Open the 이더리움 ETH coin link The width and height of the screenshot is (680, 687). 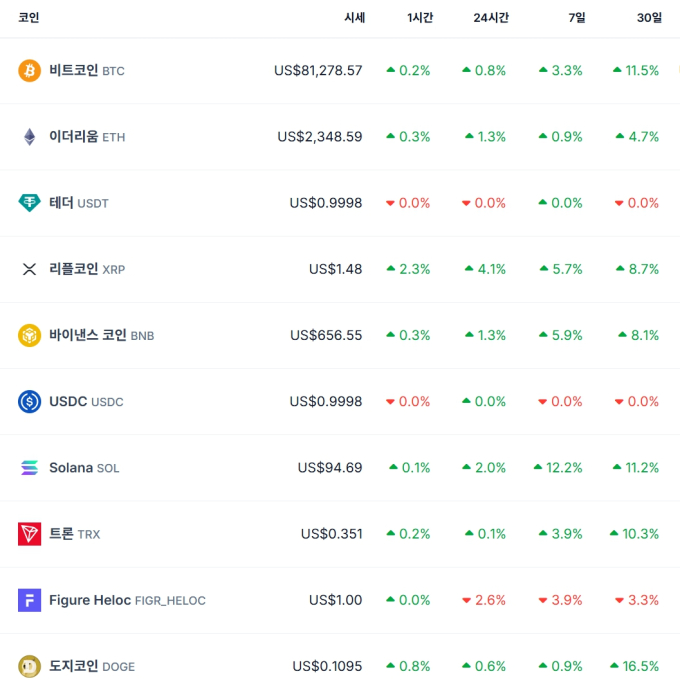(x=87, y=137)
